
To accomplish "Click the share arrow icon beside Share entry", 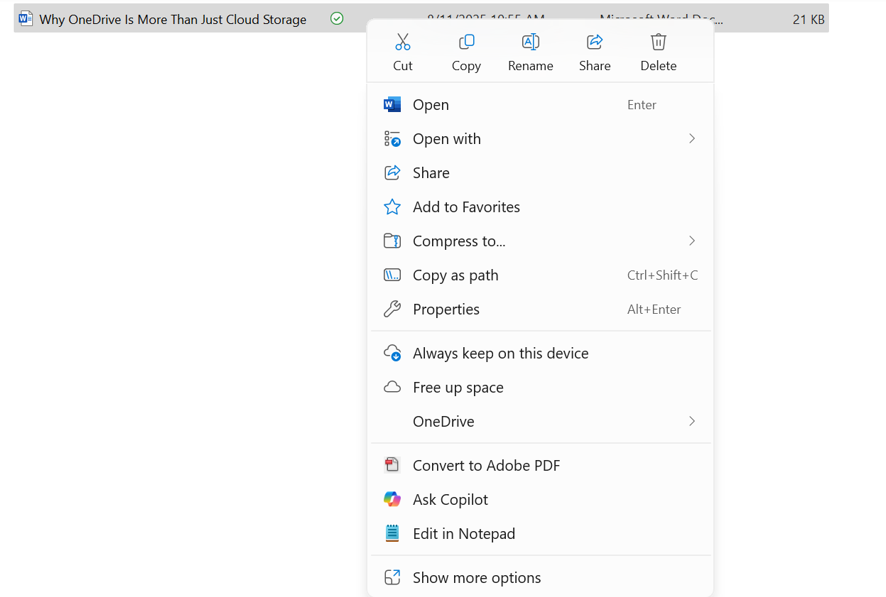I will pos(392,173).
